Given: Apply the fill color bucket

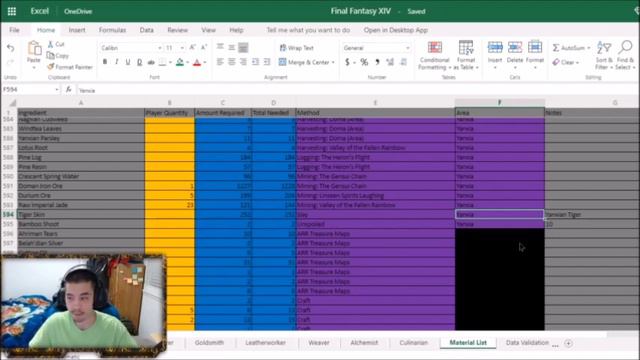Looking at the screenshot, I should point(180,62).
